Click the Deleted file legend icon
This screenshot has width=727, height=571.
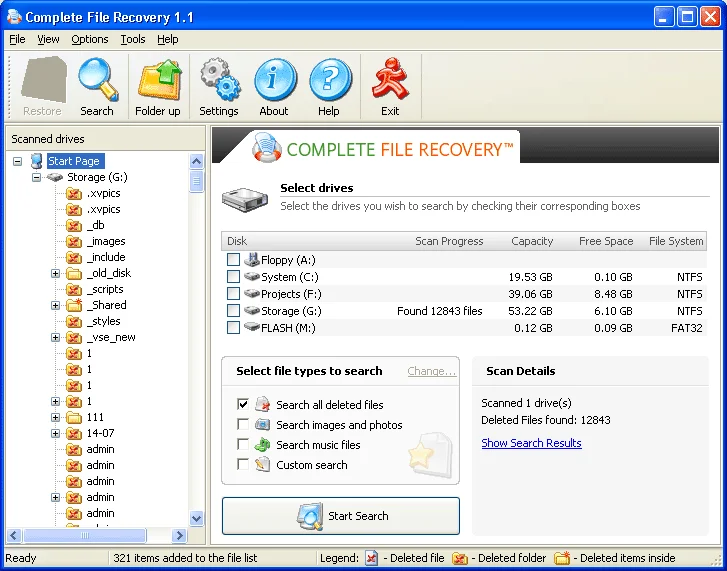point(371,558)
